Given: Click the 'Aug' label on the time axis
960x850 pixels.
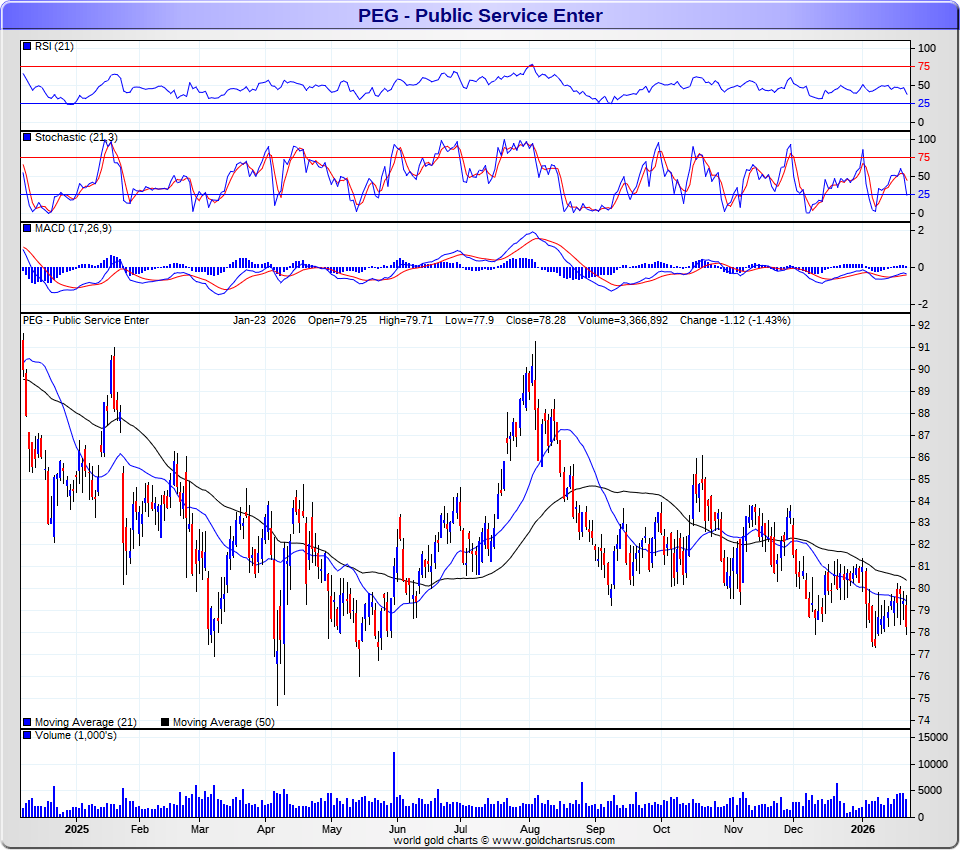Looking at the screenshot, I should pos(530,829).
